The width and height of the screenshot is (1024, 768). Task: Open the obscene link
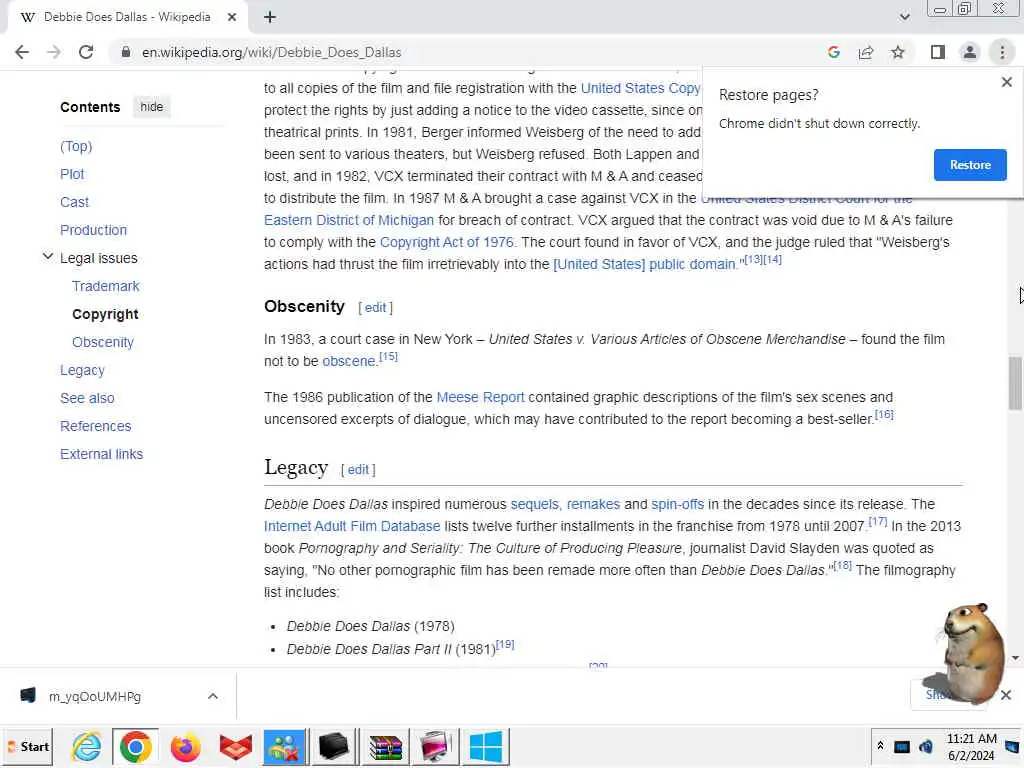[x=348, y=362]
